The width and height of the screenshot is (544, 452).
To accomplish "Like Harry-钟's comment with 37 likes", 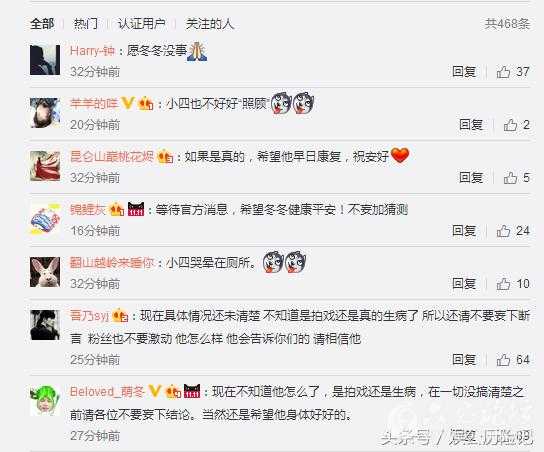I will click(503, 72).
